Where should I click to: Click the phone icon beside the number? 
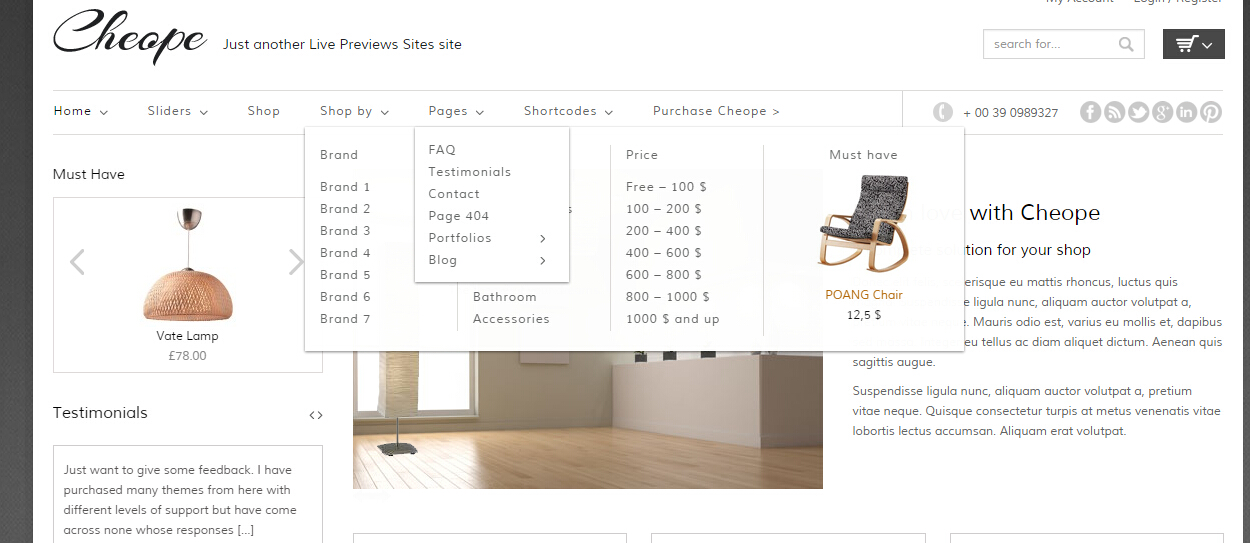point(942,112)
